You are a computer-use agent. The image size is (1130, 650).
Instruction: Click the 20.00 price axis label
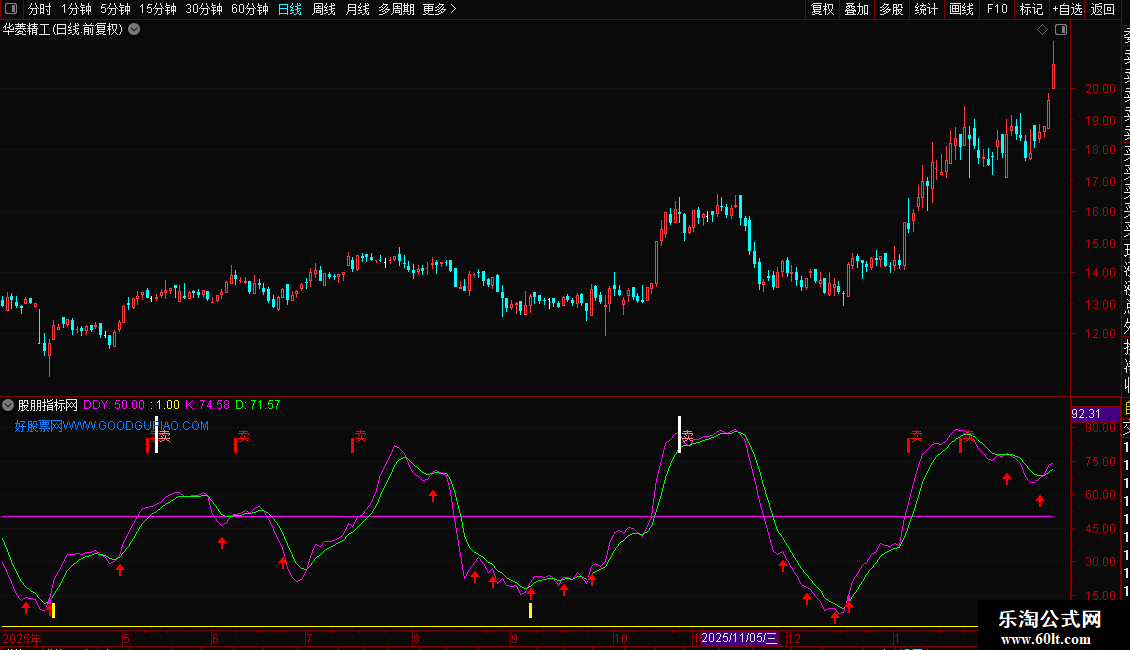[1100, 89]
